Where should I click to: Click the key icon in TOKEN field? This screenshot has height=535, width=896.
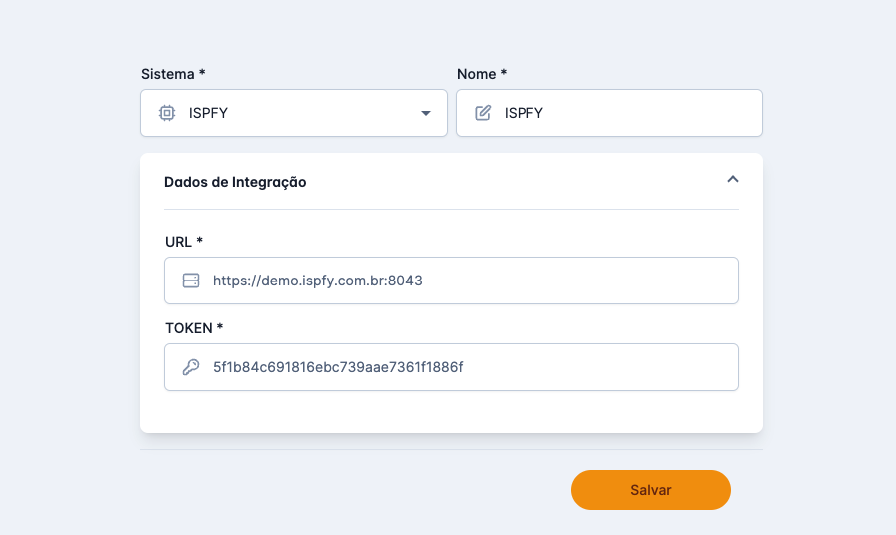tap(191, 367)
